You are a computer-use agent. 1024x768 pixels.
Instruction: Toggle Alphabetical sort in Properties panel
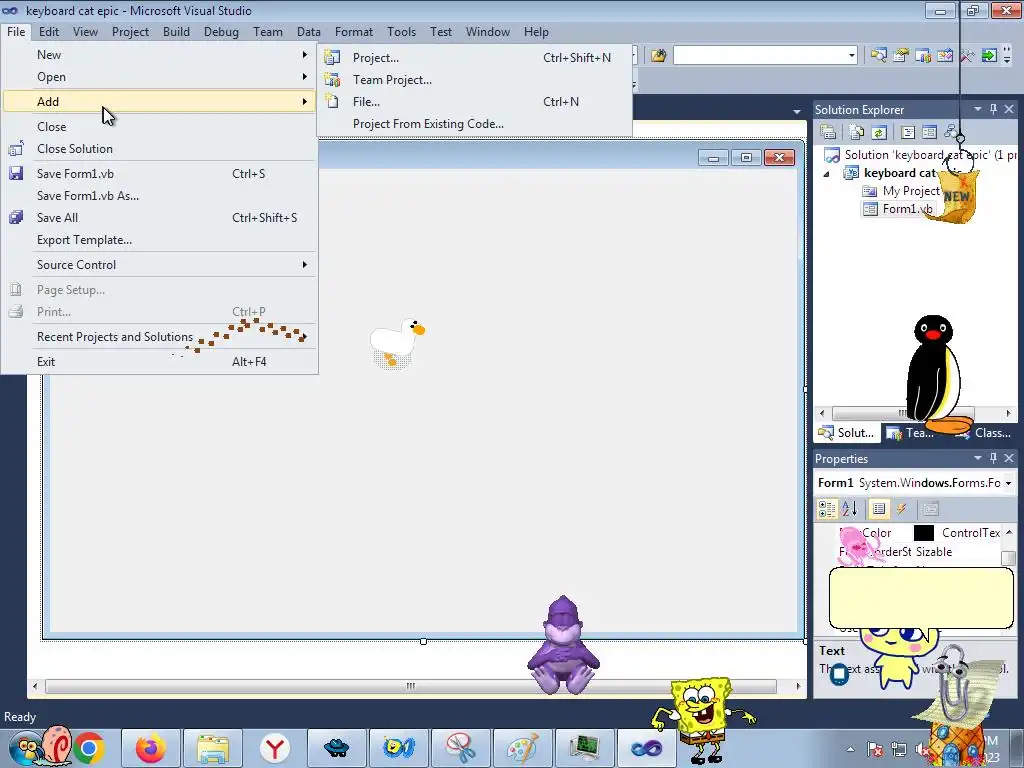850,509
